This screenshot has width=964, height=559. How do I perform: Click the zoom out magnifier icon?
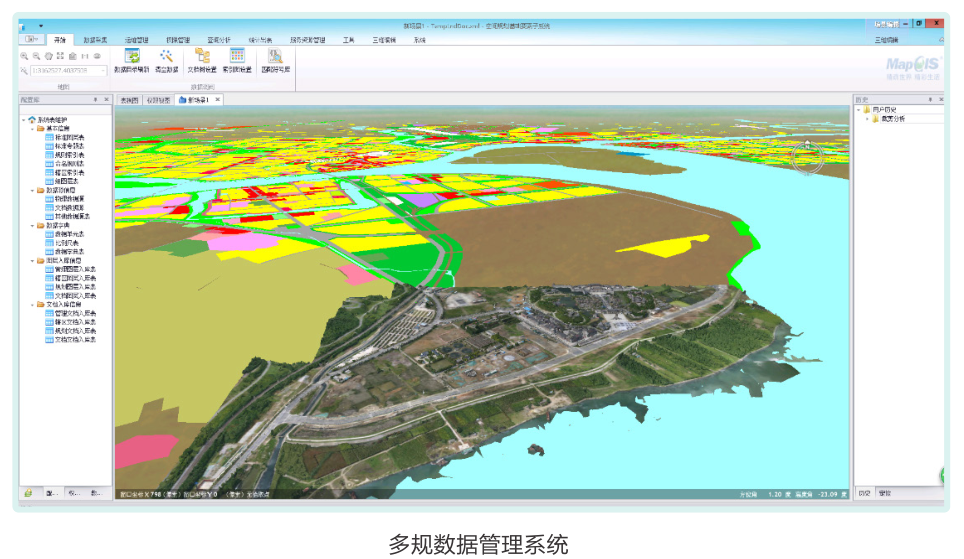(x=37, y=57)
